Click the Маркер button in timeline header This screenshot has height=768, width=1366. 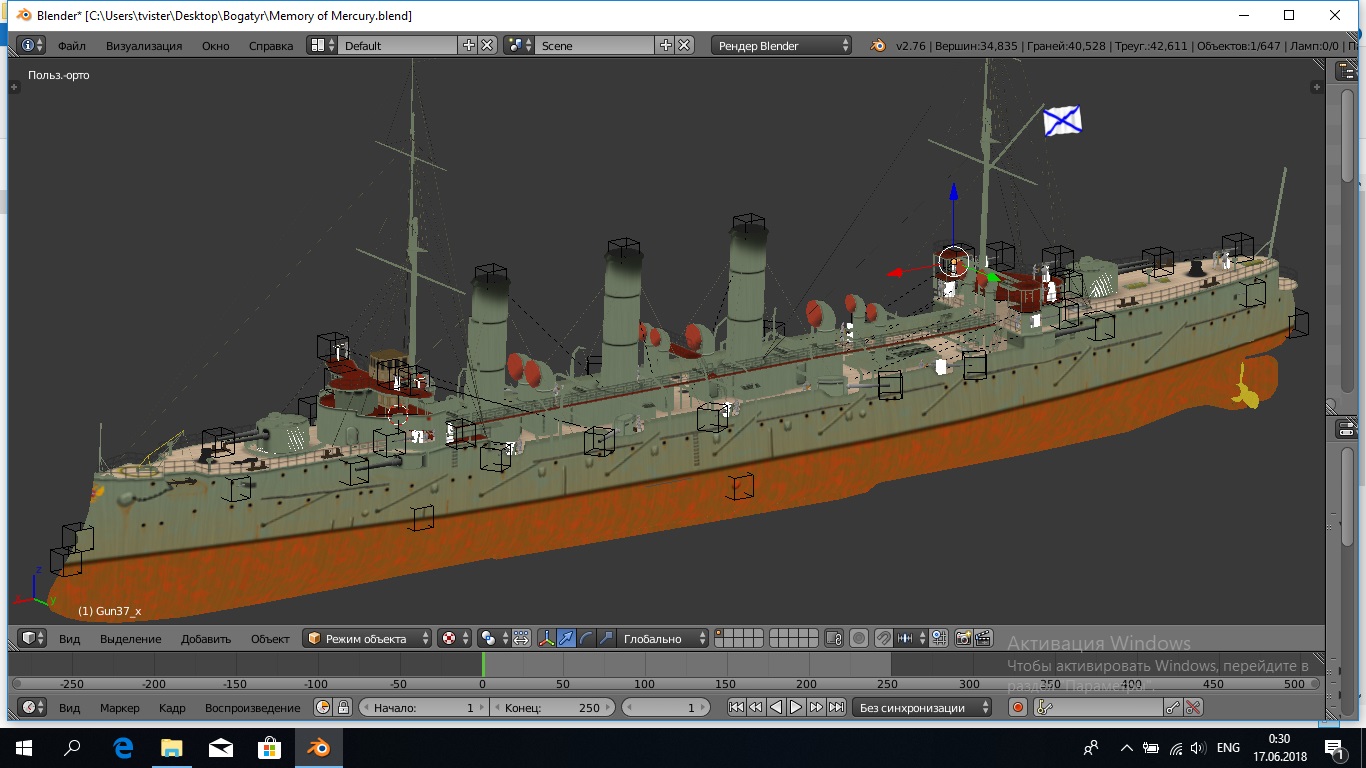119,707
